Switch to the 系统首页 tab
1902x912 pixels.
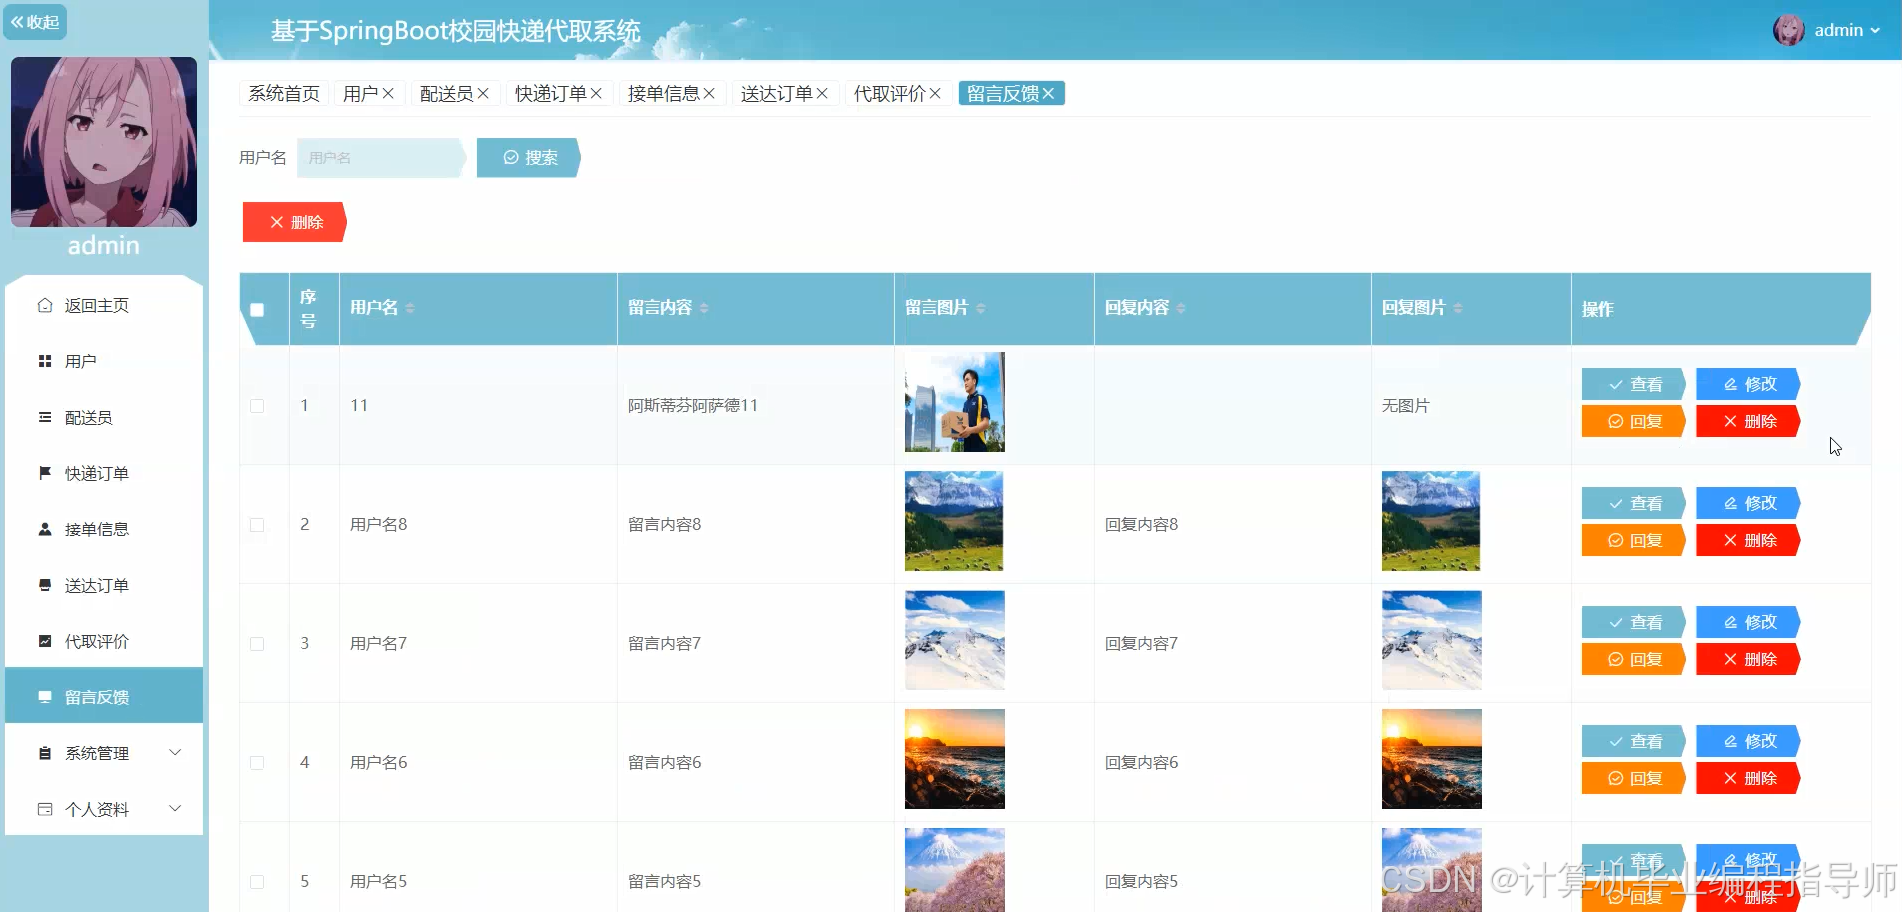click(x=283, y=93)
